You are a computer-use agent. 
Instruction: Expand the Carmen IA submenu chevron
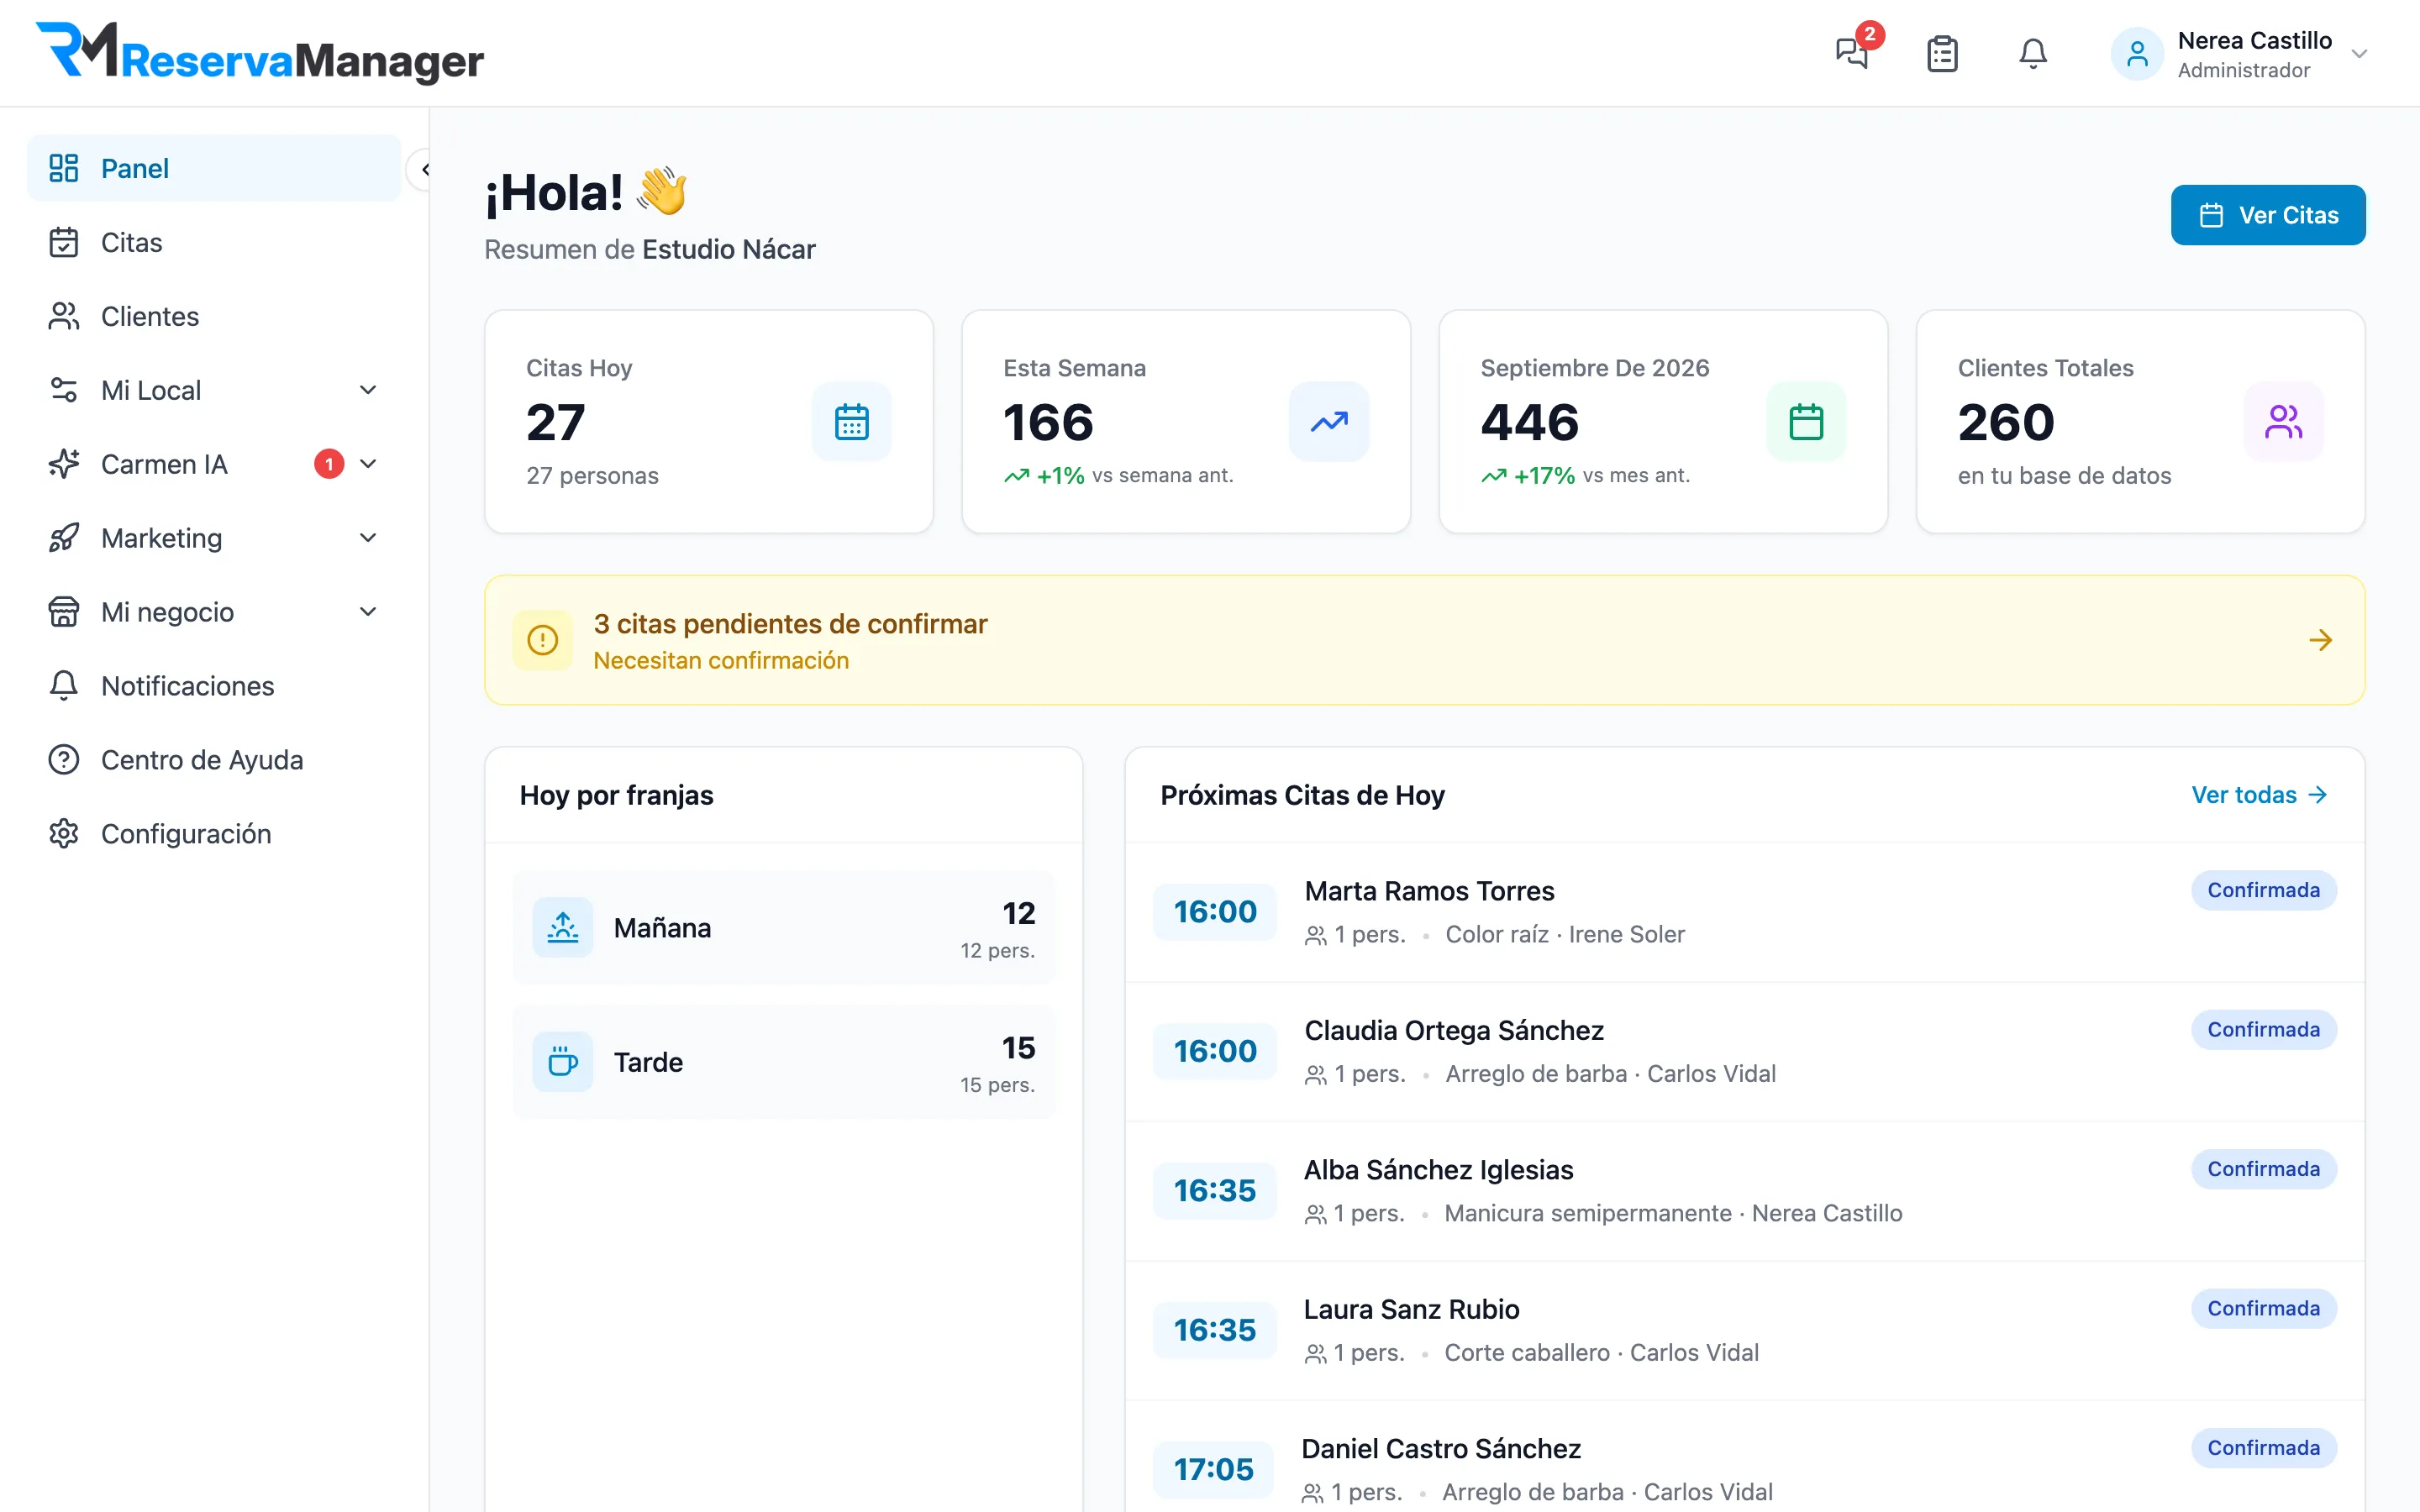(x=368, y=464)
